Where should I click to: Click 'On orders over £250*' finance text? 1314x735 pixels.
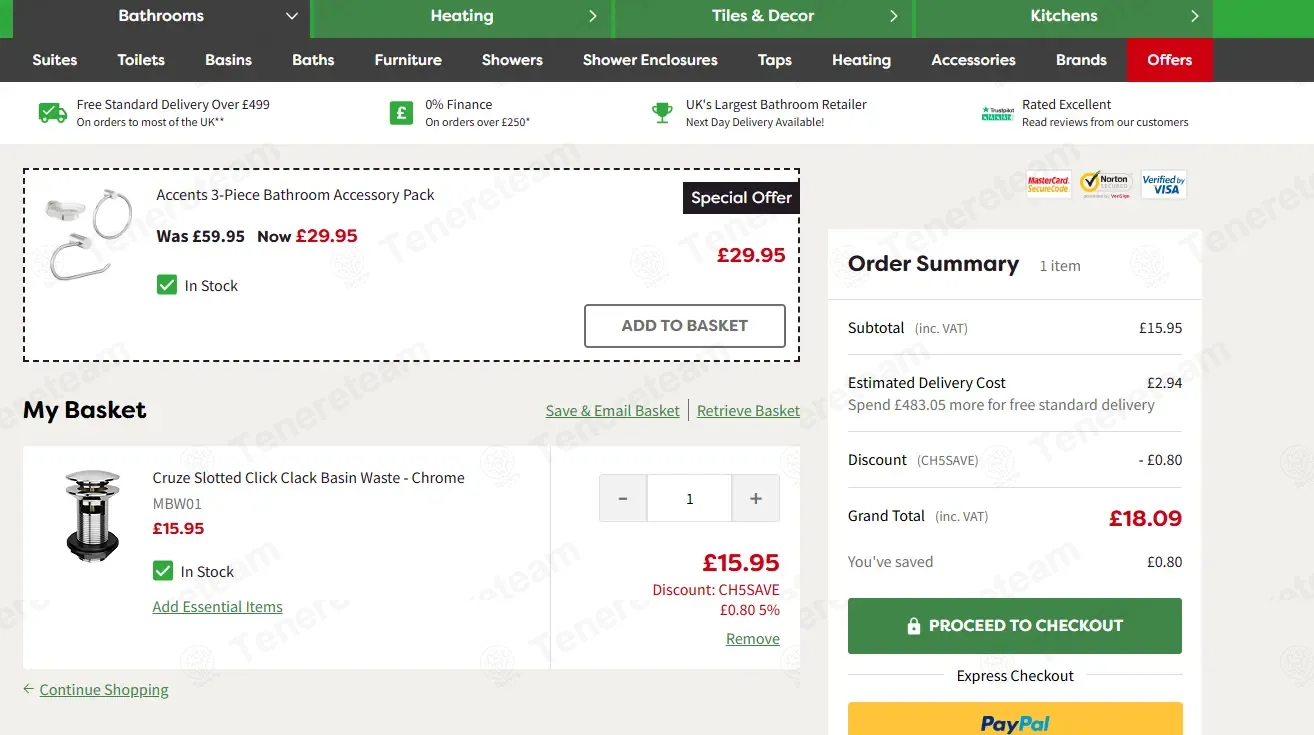pyautogui.click(x=477, y=122)
